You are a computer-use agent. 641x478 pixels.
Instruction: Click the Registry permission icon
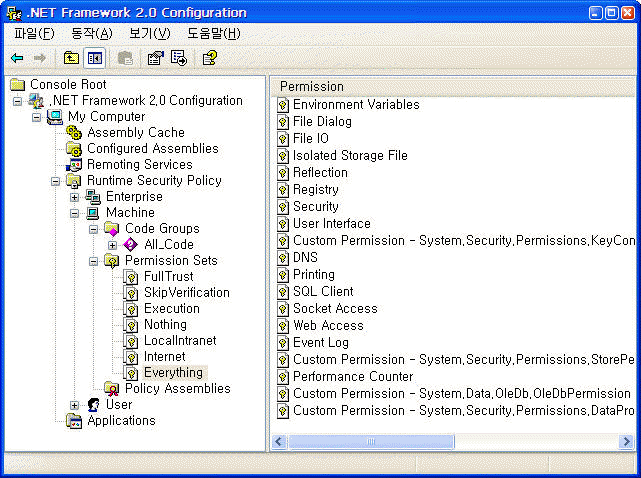point(282,190)
